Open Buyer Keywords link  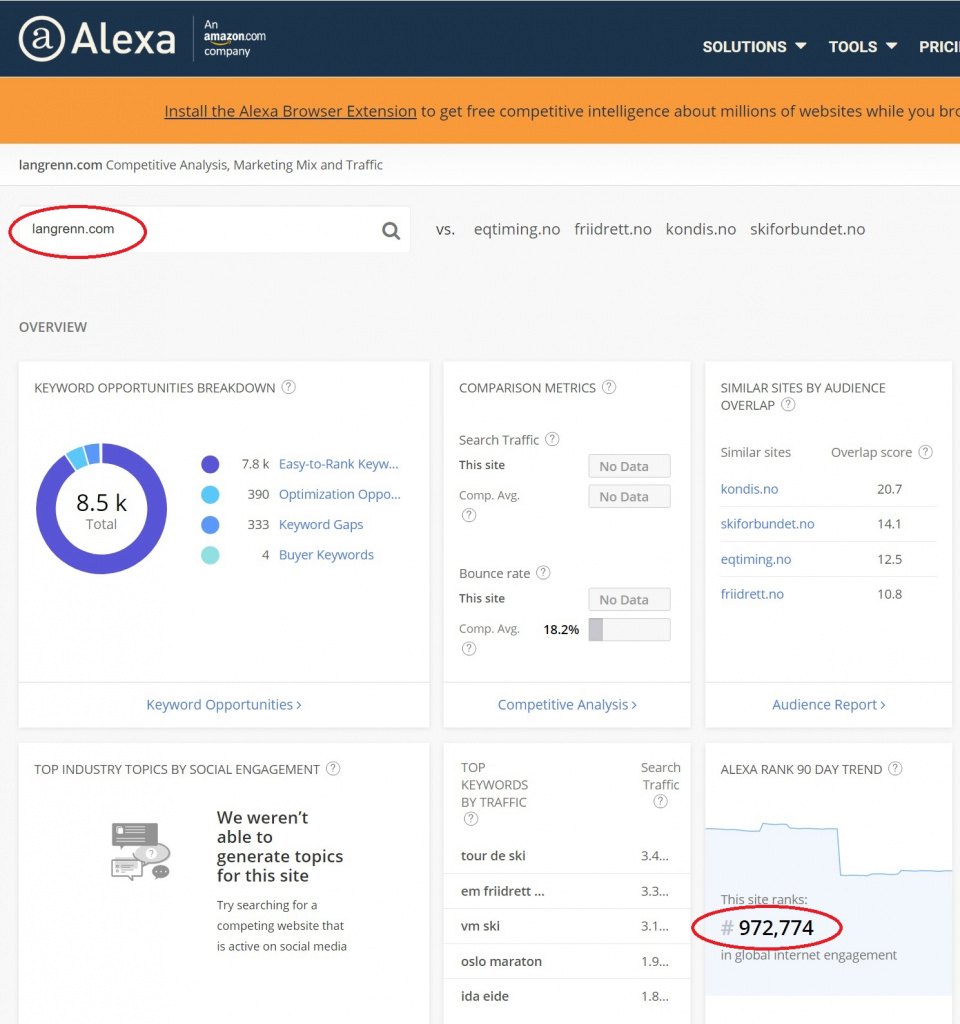click(326, 554)
